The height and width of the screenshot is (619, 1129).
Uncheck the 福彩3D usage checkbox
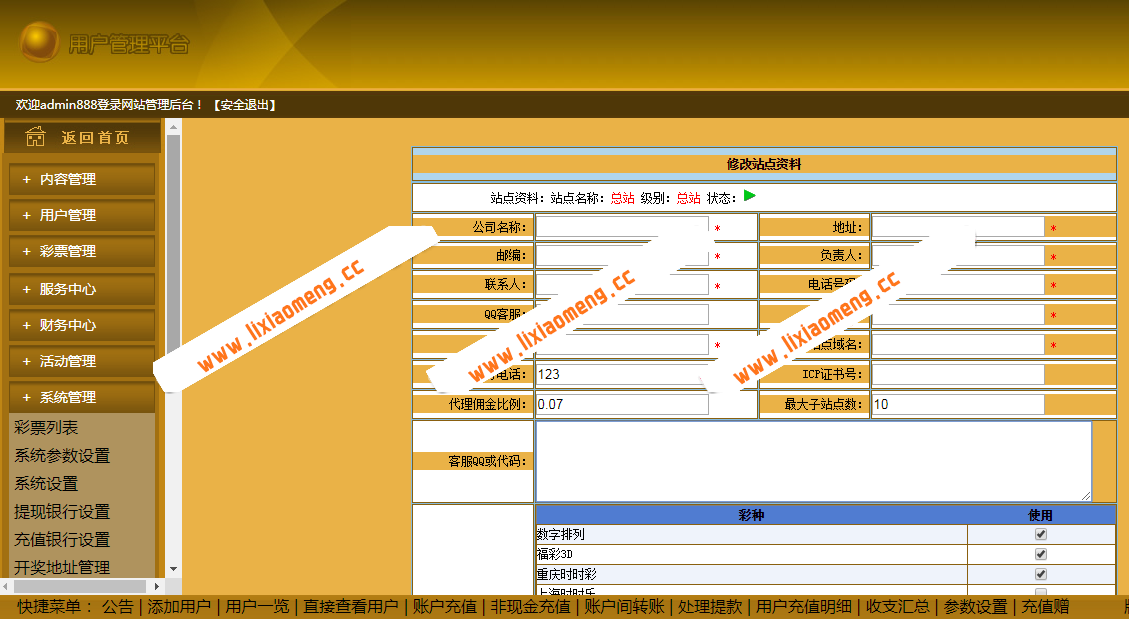click(1040, 554)
